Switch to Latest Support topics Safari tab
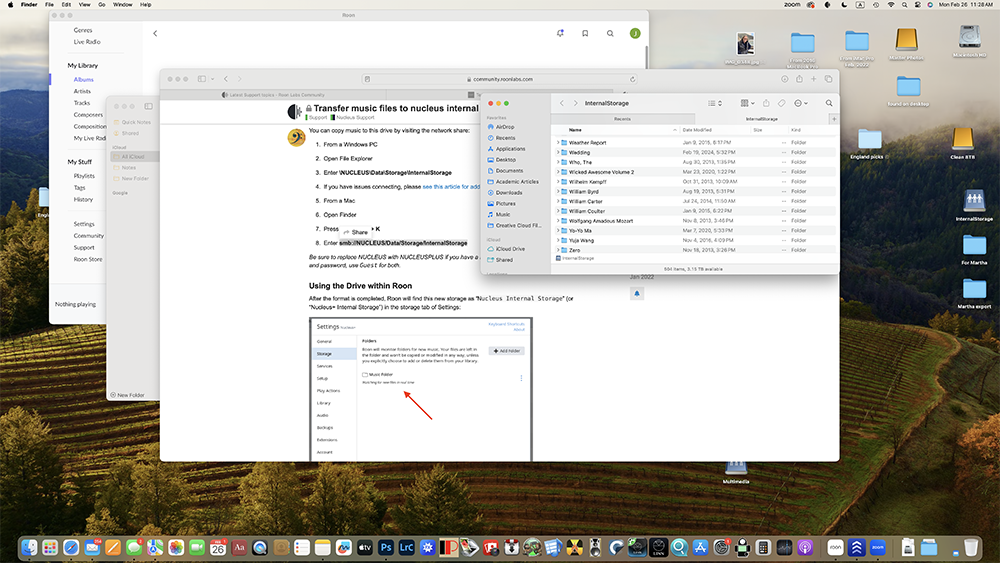Viewport: 1000px width, 563px height. 273,95
